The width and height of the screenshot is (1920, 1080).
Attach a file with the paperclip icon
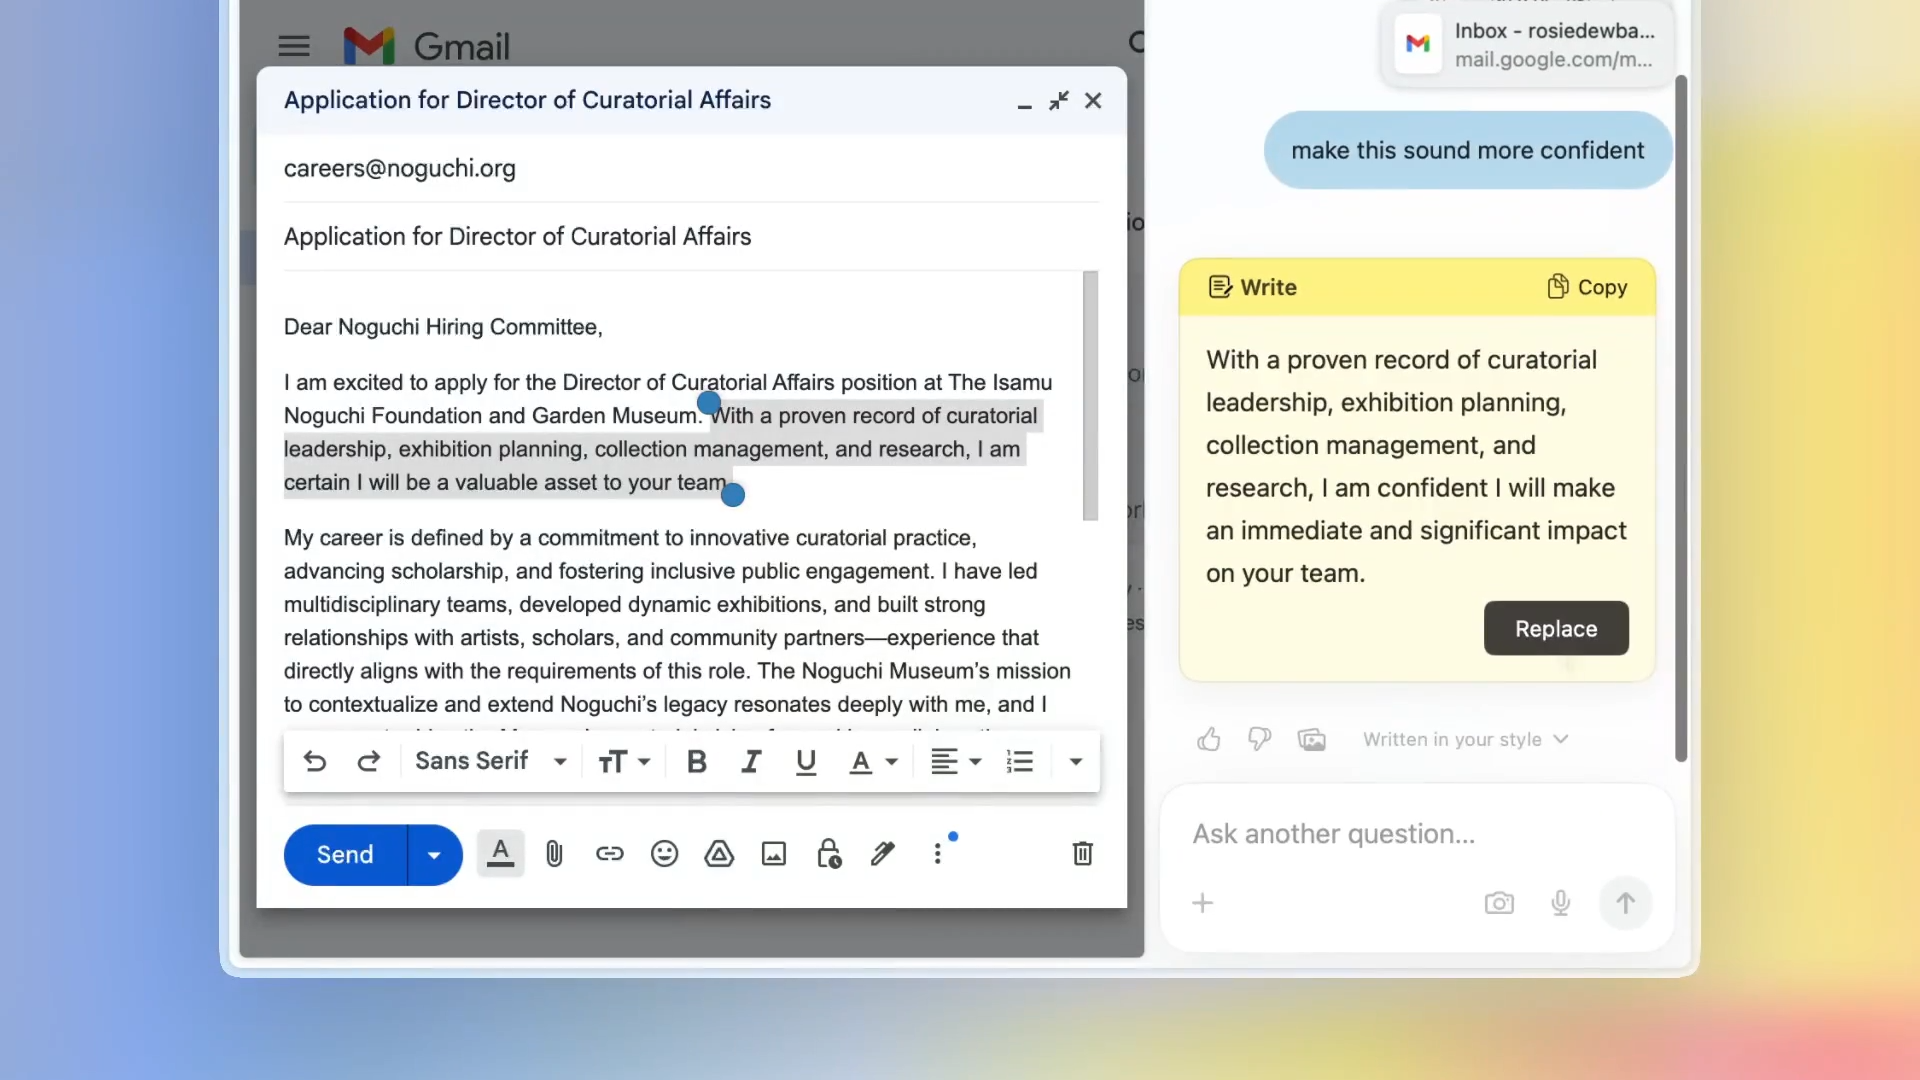(554, 854)
